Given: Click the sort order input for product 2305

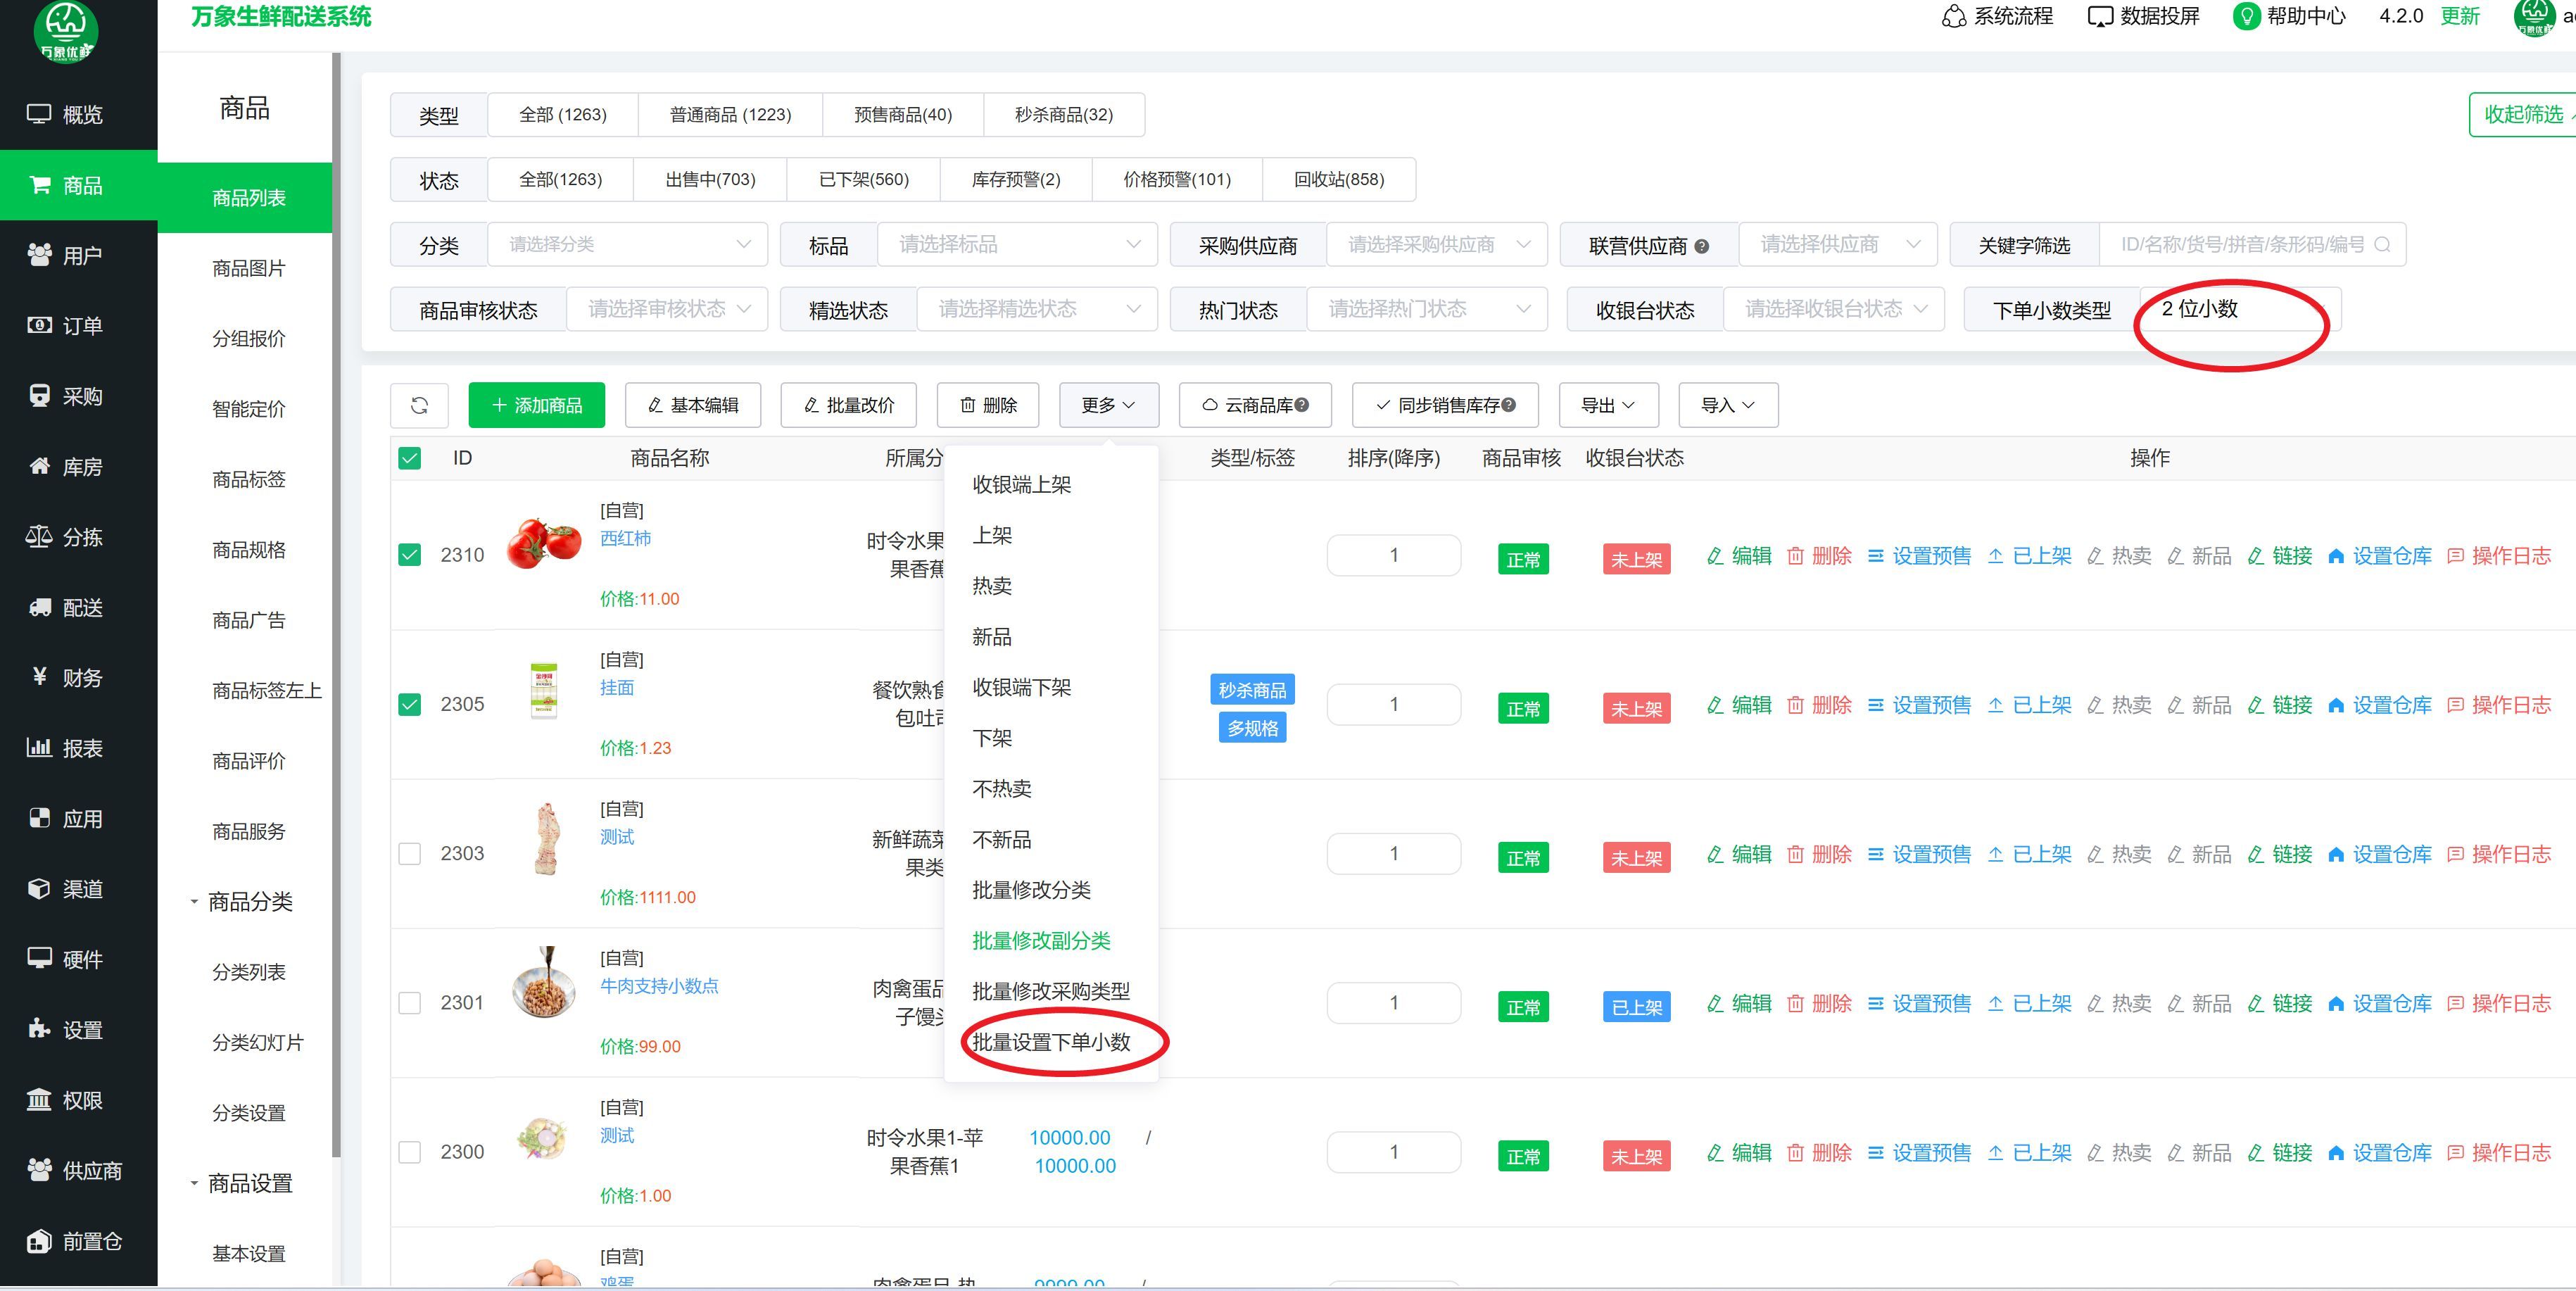Looking at the screenshot, I should pos(1393,704).
